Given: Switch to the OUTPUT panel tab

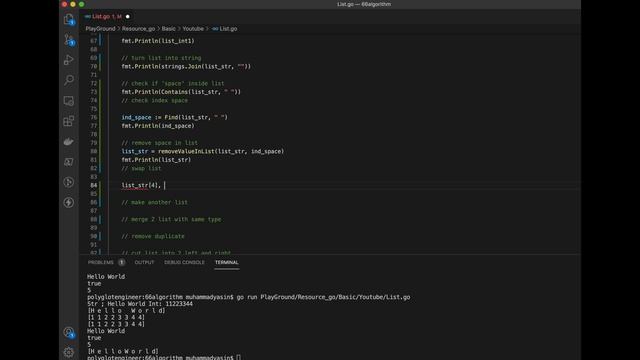Looking at the screenshot, I should click(x=144, y=262).
